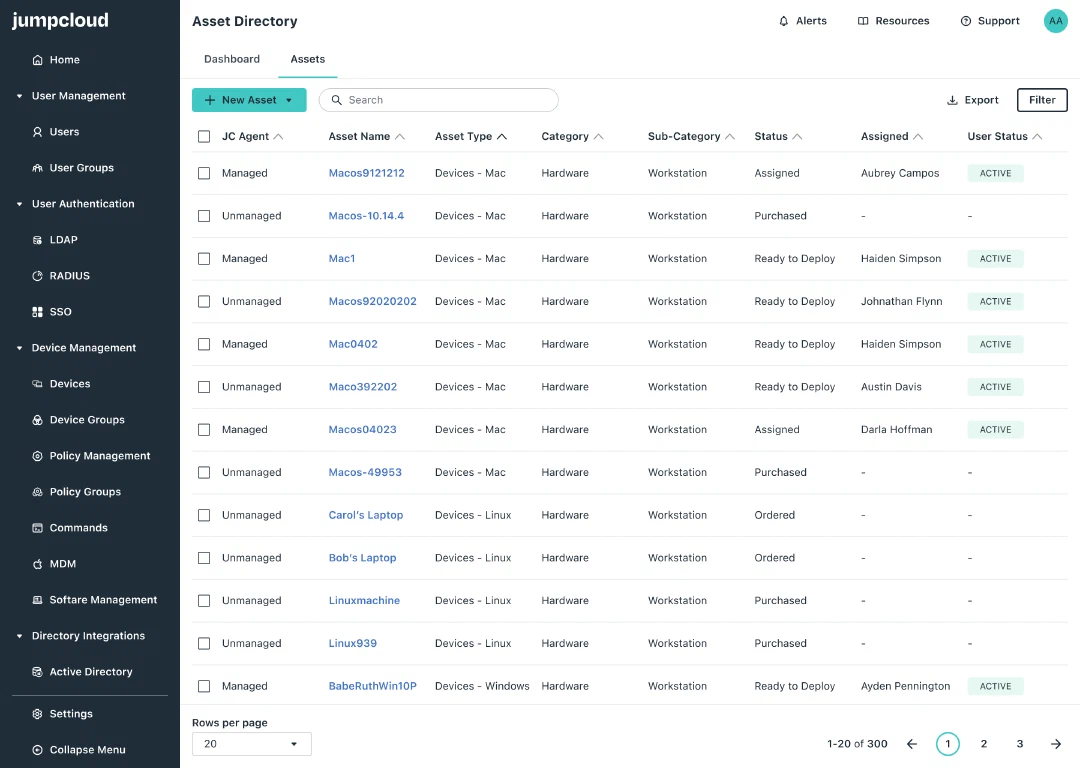The image size is (1080, 768).
Task: Sort by Asset Type column
Action: tap(471, 136)
